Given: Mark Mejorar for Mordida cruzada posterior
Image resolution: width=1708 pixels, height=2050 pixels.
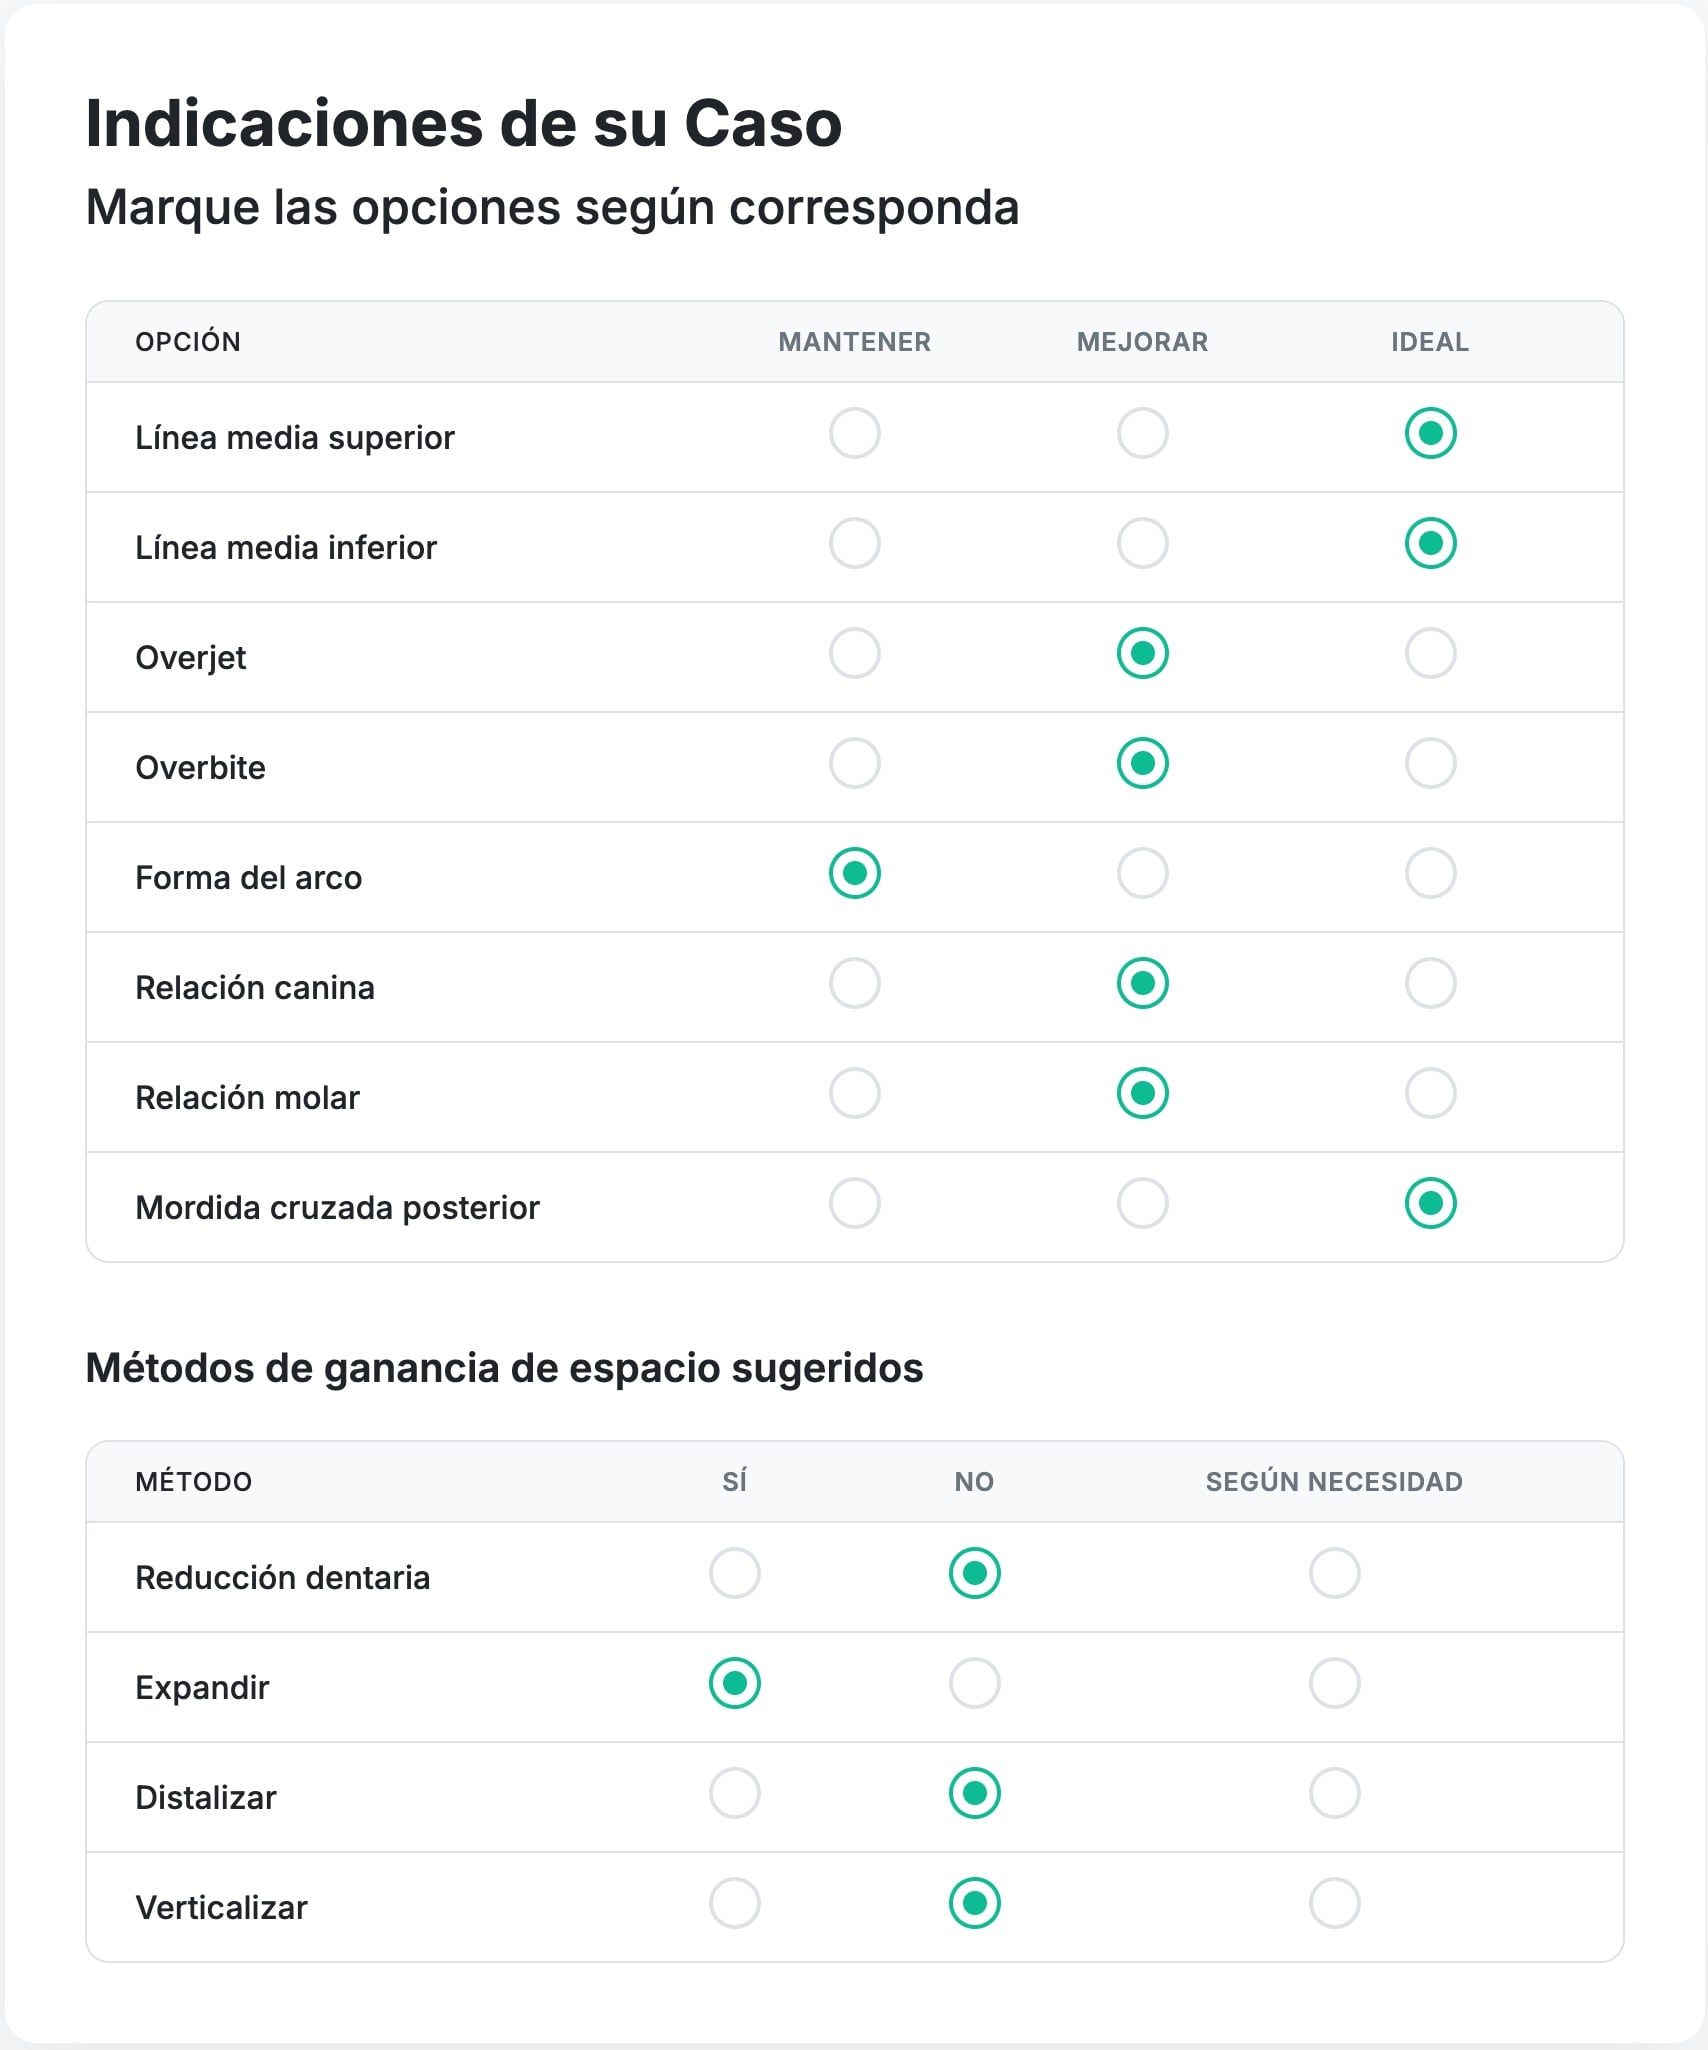Looking at the screenshot, I should click(x=1142, y=1204).
